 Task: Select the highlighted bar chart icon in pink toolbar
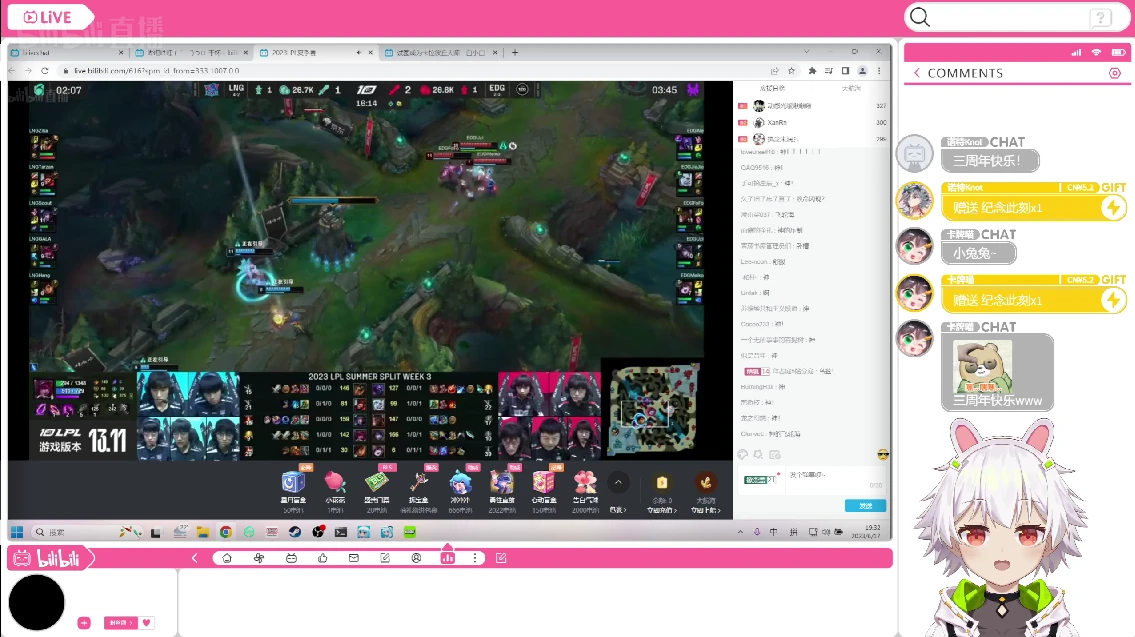coord(448,557)
